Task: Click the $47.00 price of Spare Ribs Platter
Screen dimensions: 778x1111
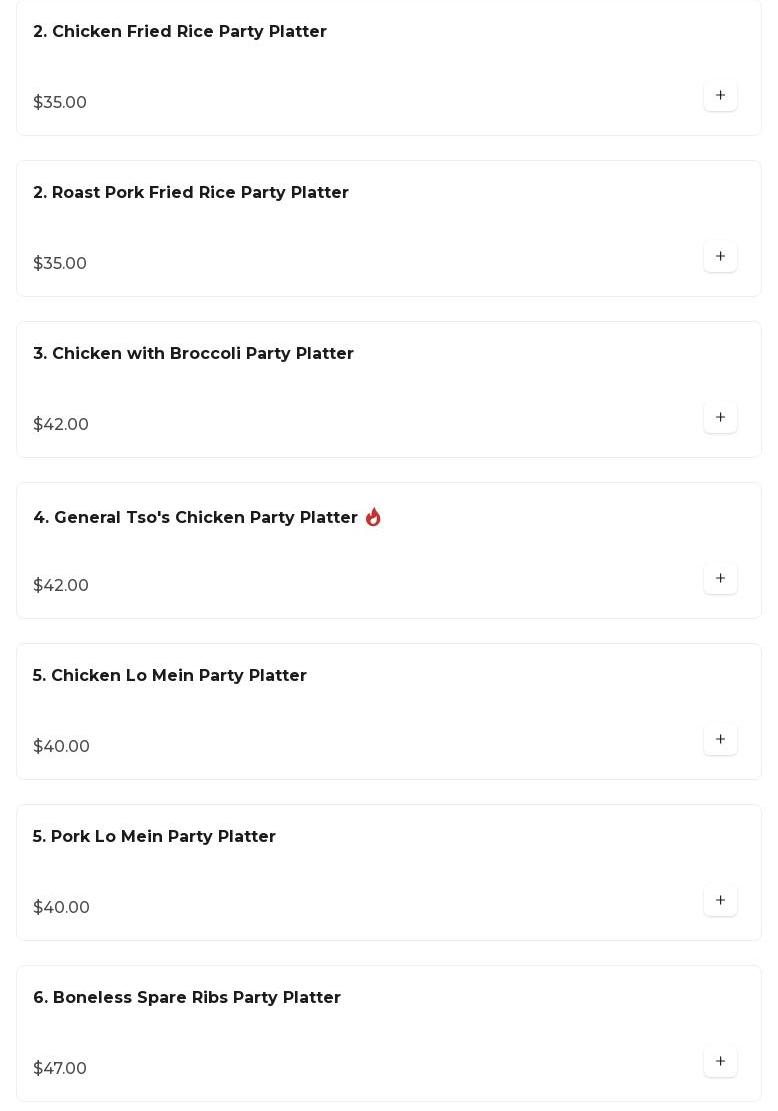Action: pyautogui.click(x=60, y=1069)
